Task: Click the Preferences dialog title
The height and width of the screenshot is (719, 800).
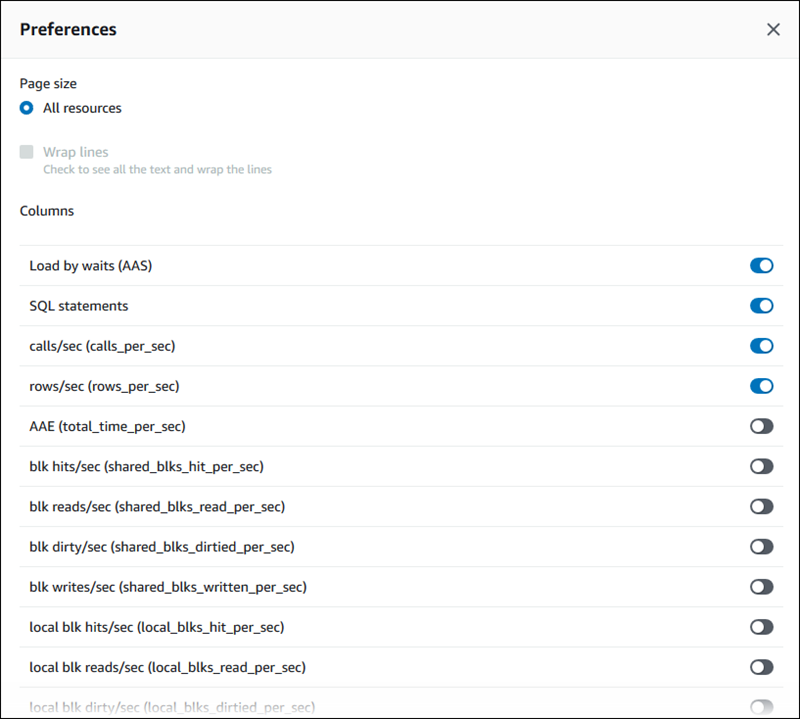Action: click(x=68, y=30)
